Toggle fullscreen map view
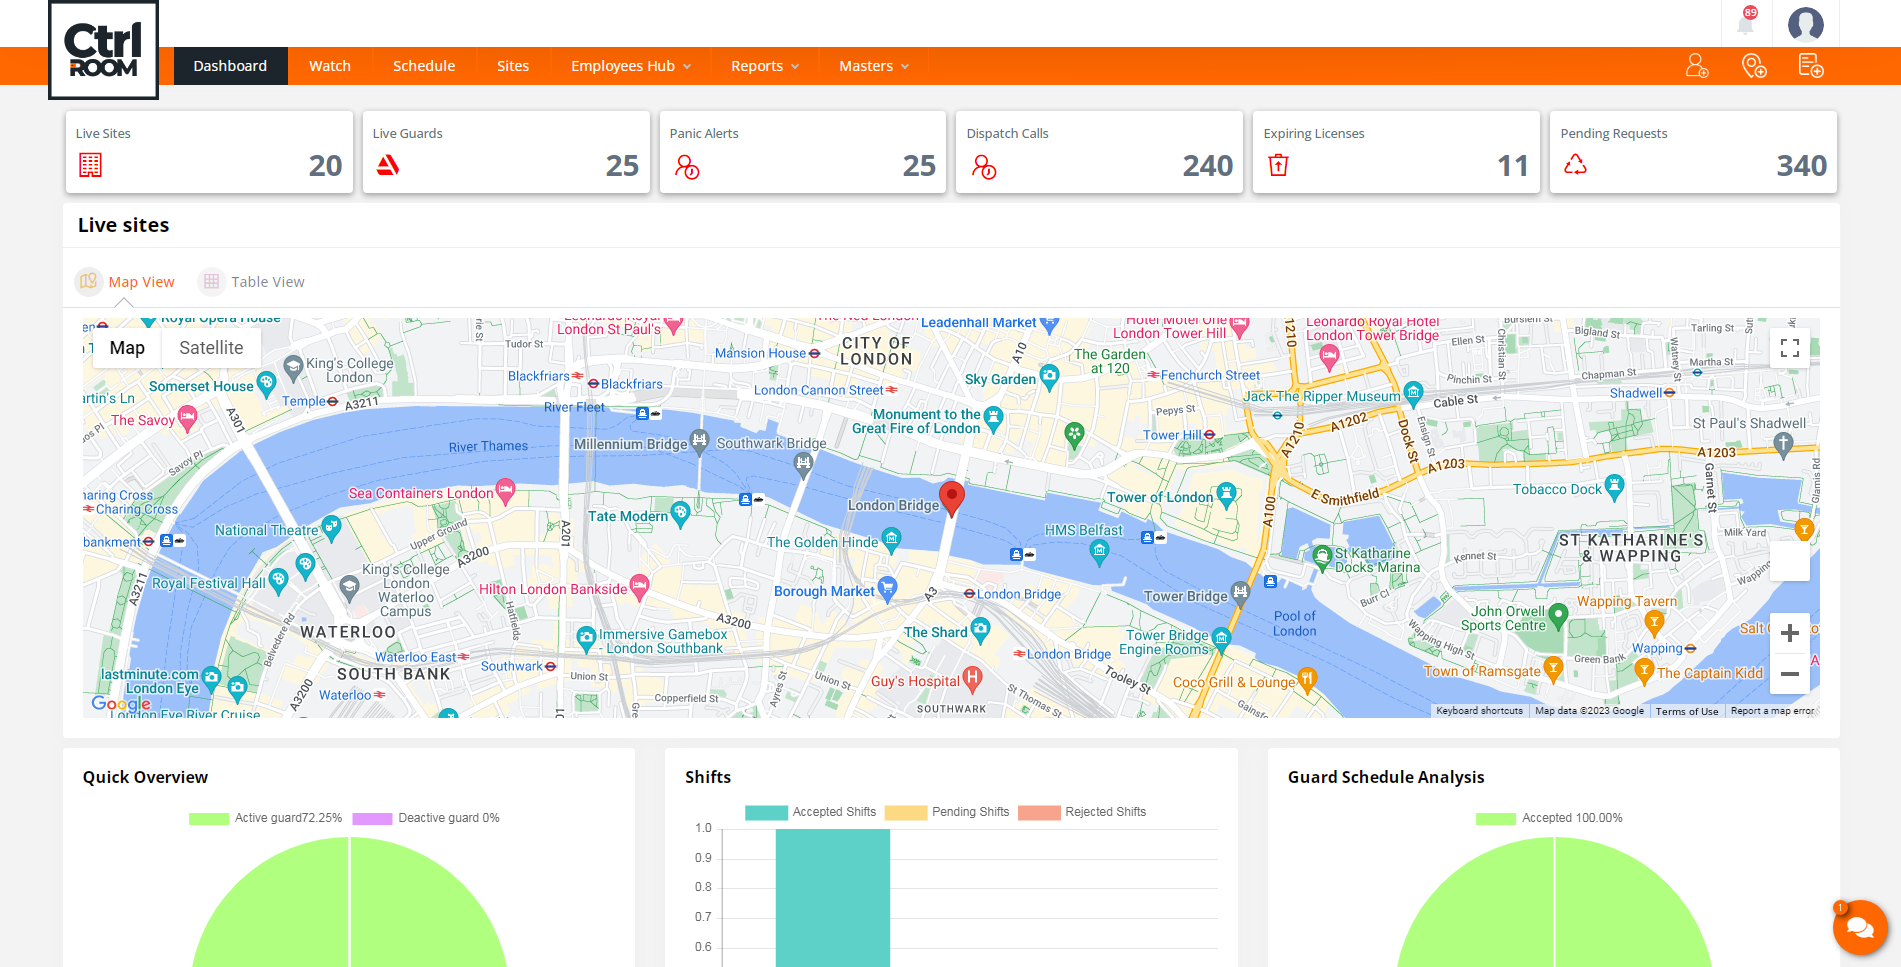The height and width of the screenshot is (967, 1901). (1790, 348)
